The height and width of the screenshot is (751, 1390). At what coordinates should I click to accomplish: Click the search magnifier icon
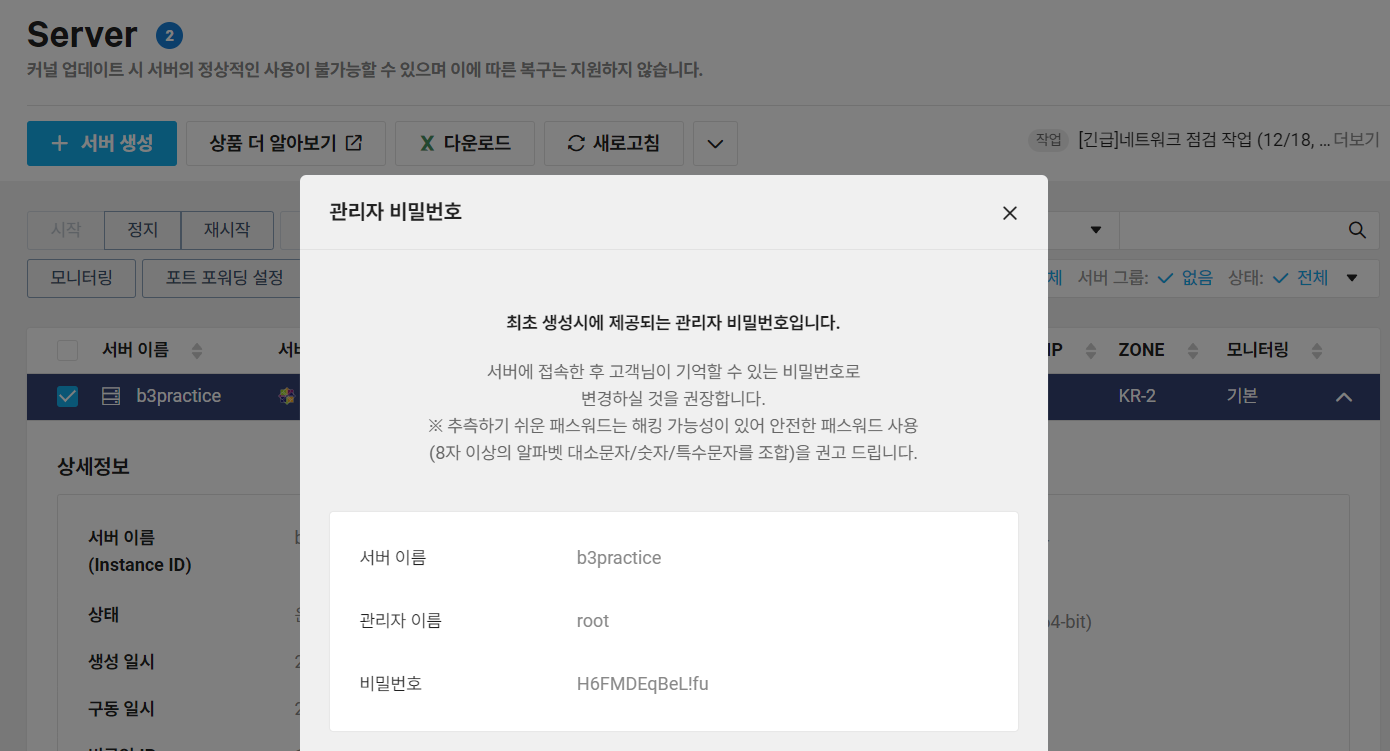tap(1356, 229)
